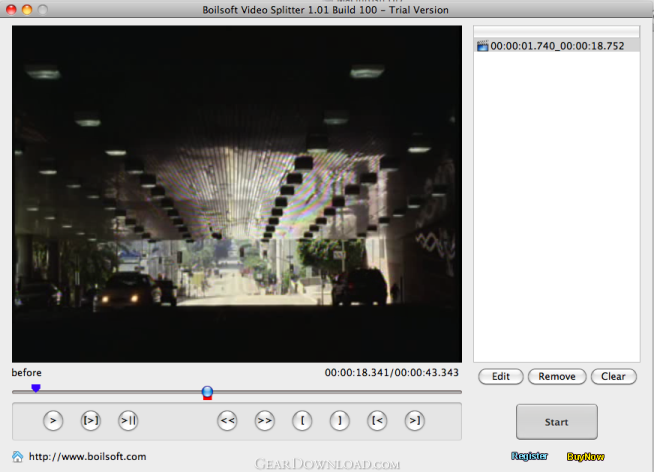Click the home icon beside website URL
Image resolution: width=654 pixels, height=472 pixels.
pyautogui.click(x=18, y=457)
